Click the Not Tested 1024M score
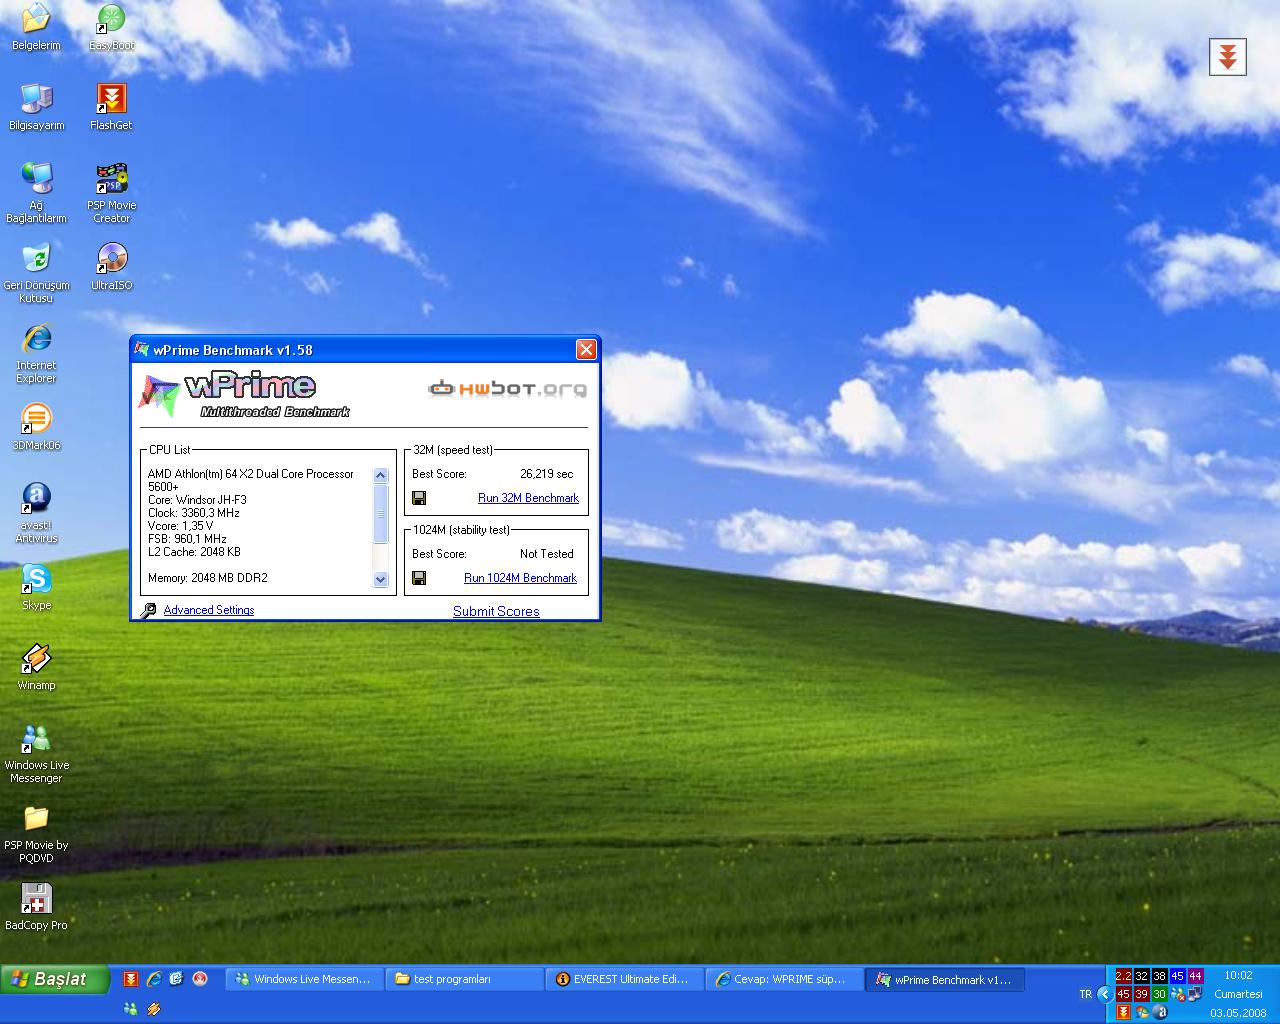This screenshot has height=1024, width=1280. tap(546, 554)
